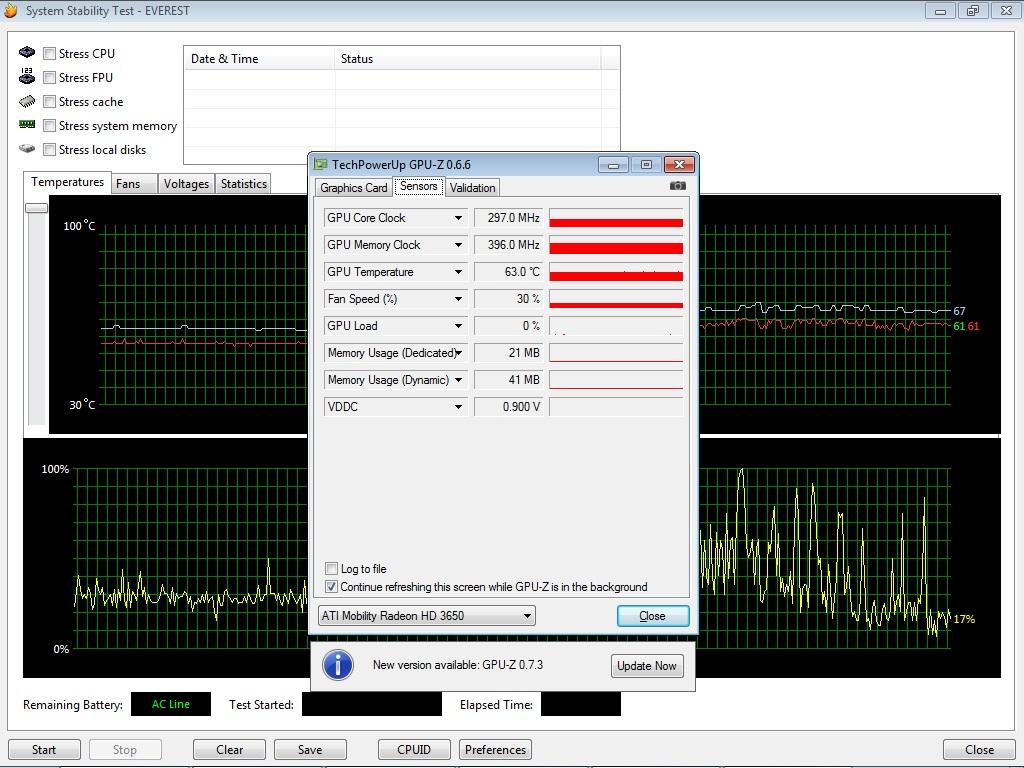Open the GPU Memory Clock sensor dropdown
The height and width of the screenshot is (768, 1024).
pyautogui.click(x=458, y=245)
